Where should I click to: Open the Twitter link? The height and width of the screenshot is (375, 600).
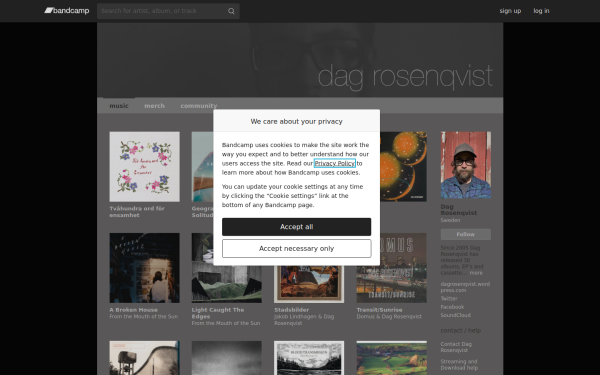(x=449, y=298)
